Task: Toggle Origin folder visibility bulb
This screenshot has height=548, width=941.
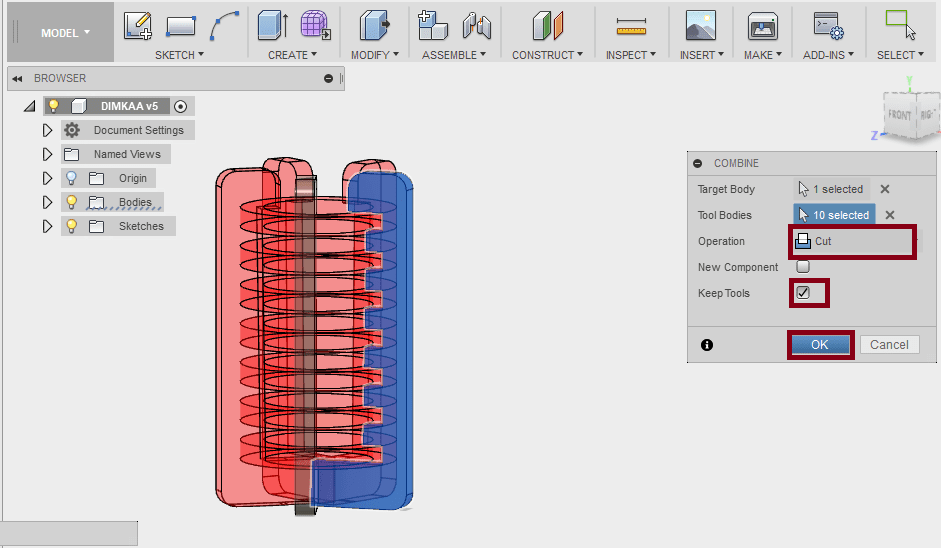Action: pos(71,178)
